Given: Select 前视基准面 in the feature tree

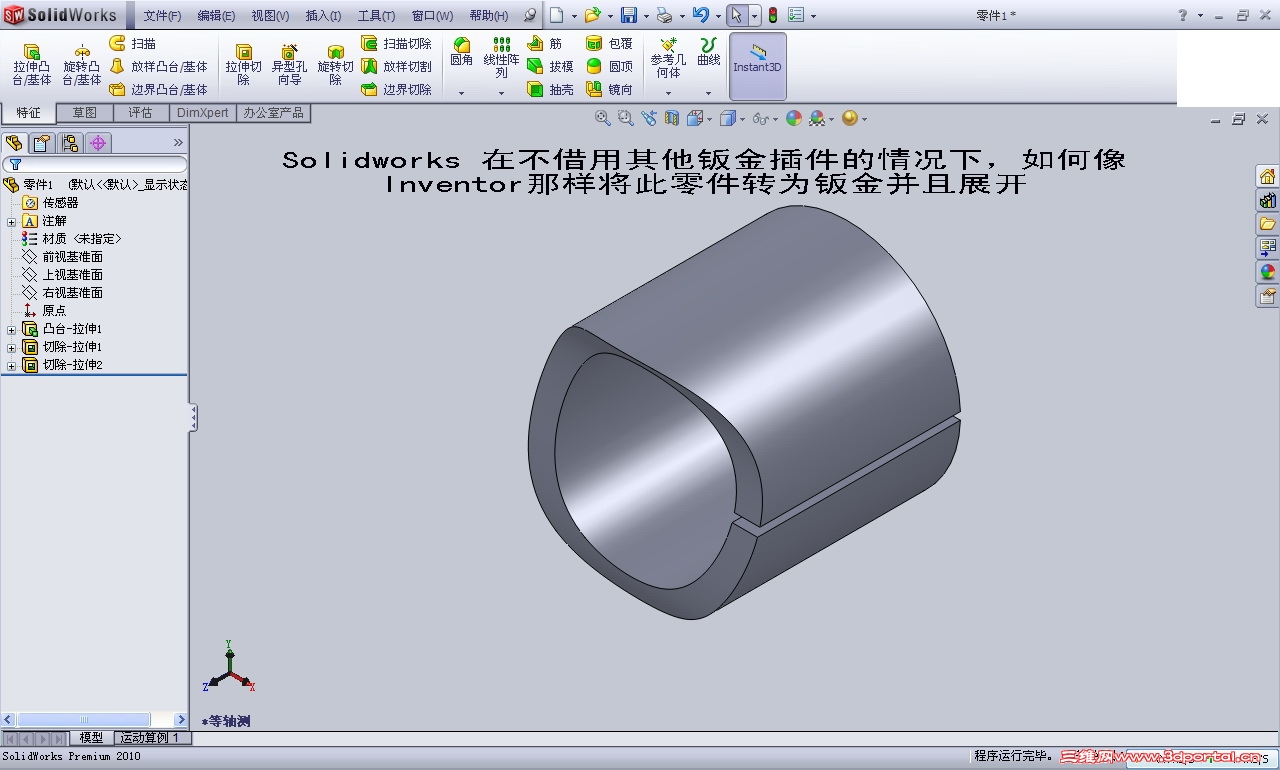Looking at the screenshot, I should [x=62, y=257].
